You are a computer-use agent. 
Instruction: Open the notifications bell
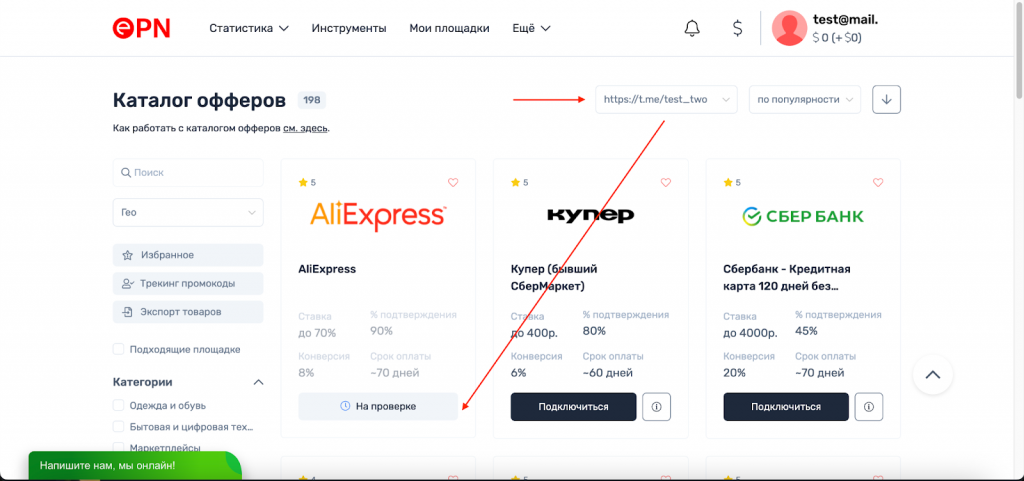tap(692, 28)
